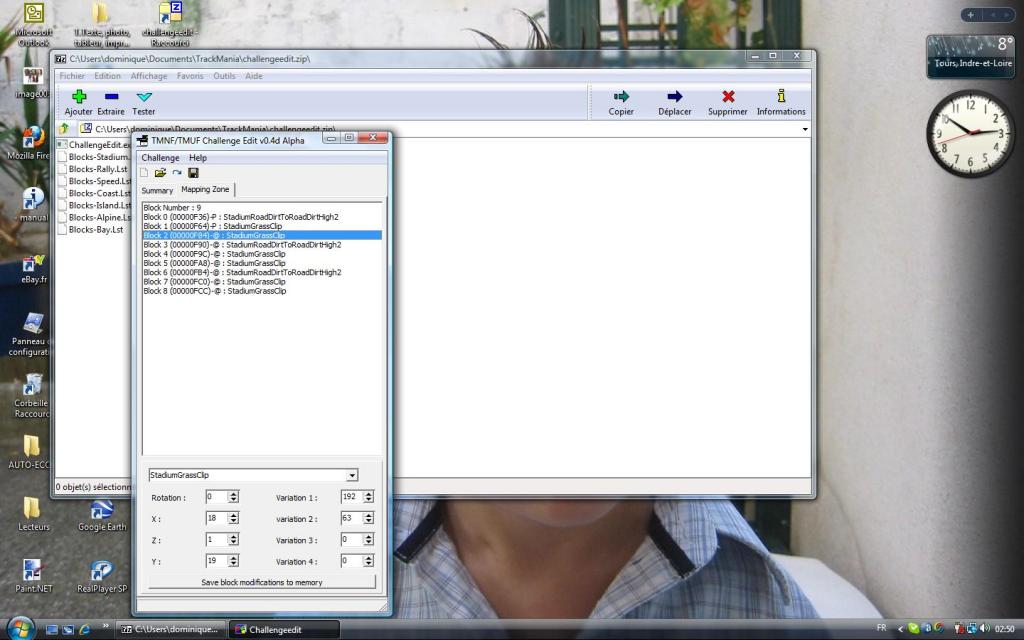Open the Help menu in Challenge Edit
The width and height of the screenshot is (1024, 640).
[198, 158]
